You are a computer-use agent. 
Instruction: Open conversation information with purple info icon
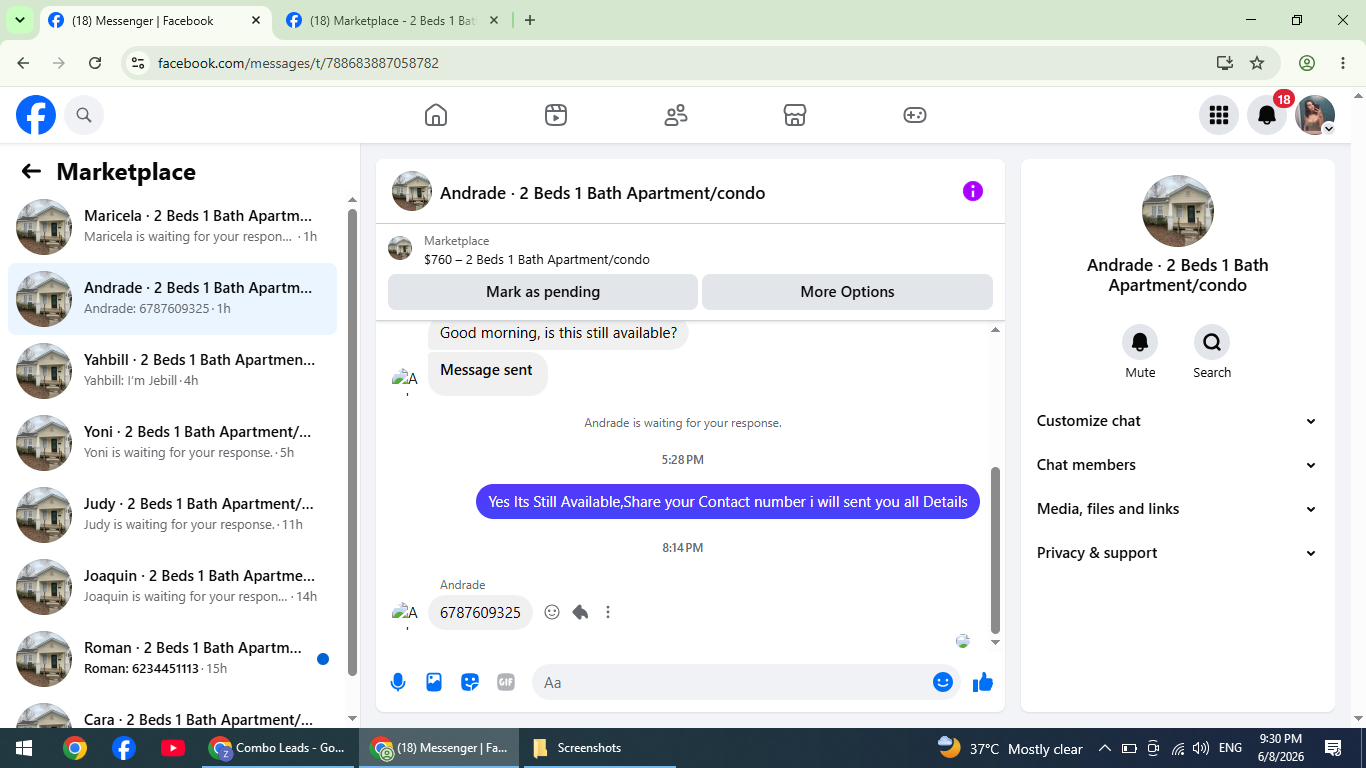point(973,191)
